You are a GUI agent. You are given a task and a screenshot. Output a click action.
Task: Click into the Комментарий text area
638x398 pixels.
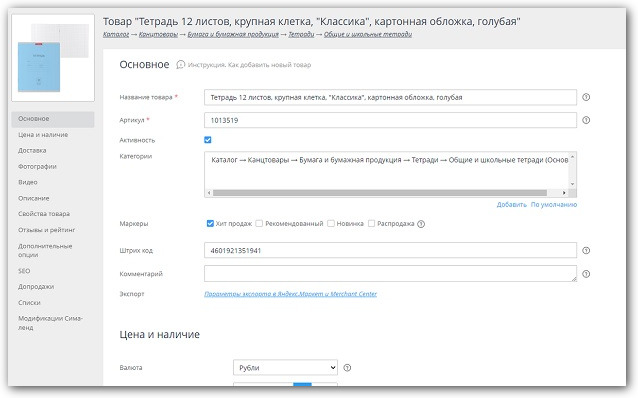coord(390,273)
